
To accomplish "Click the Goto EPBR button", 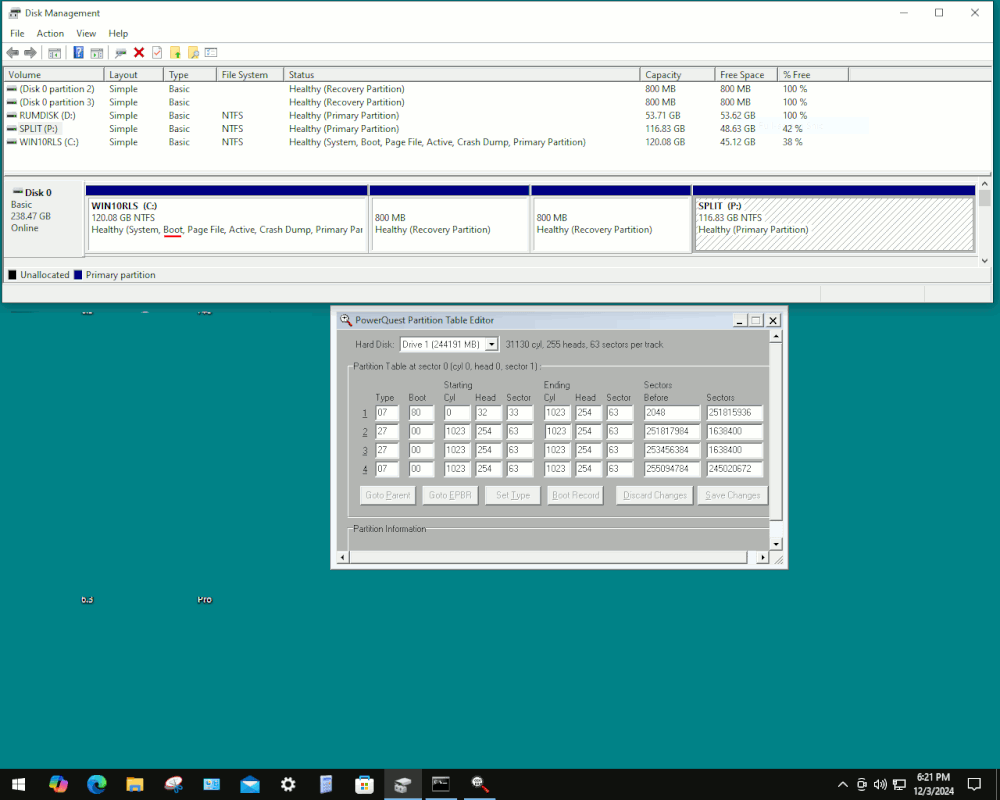I will [450, 495].
